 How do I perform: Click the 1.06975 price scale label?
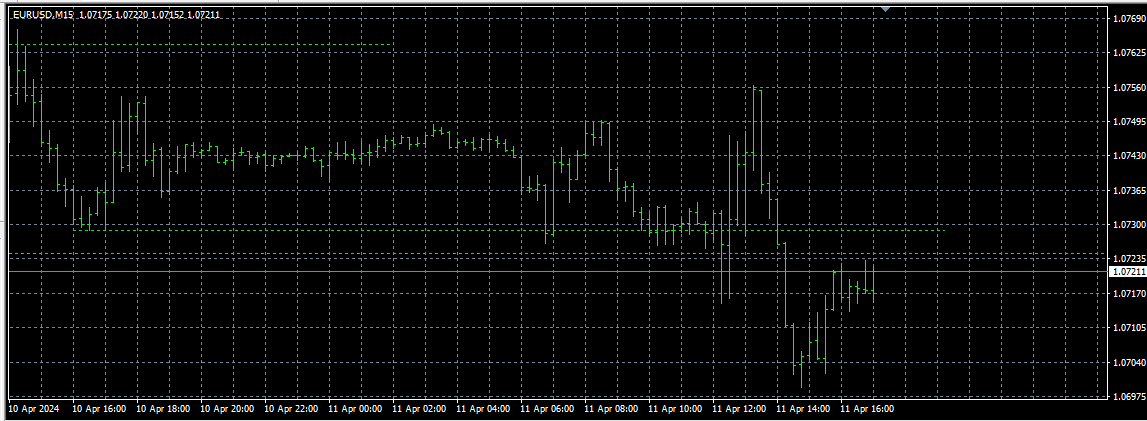(x=1127, y=397)
